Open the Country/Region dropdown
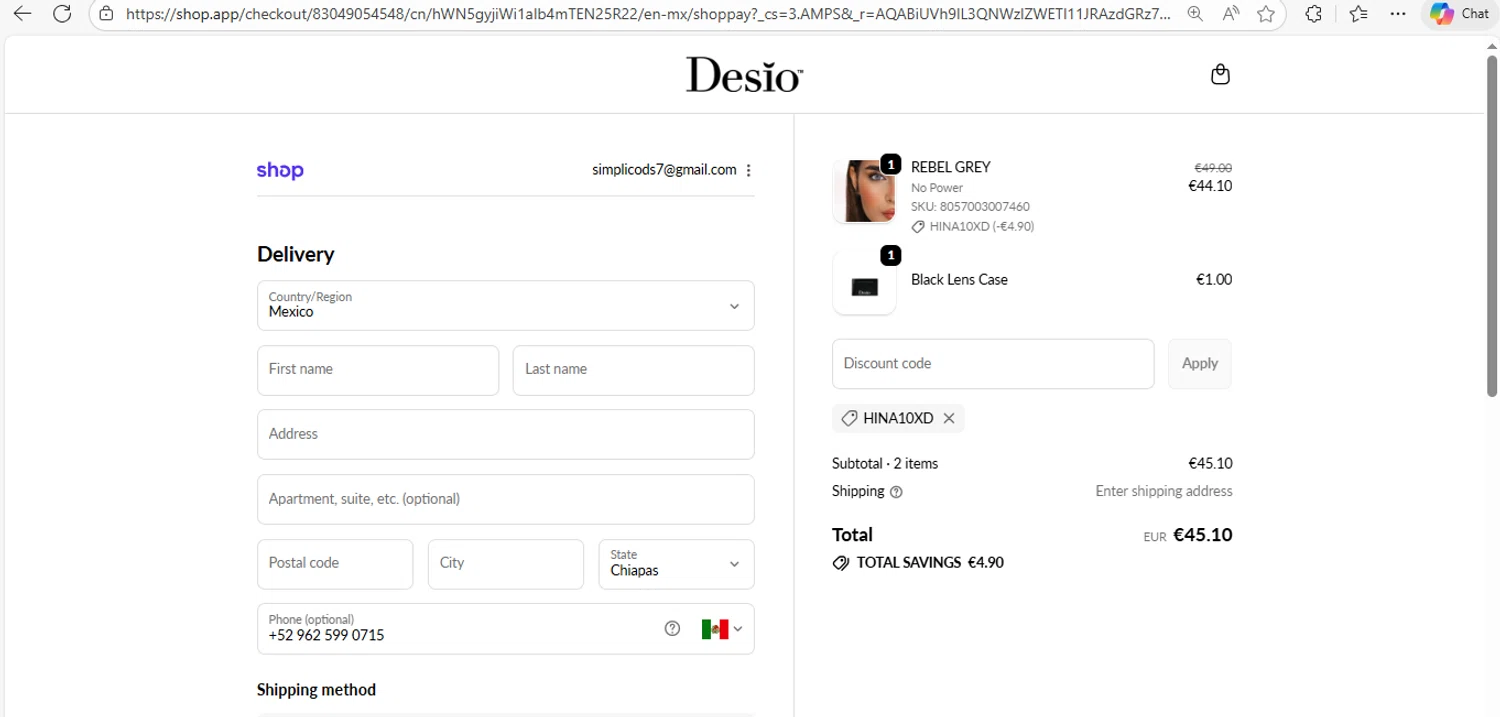1500x717 pixels. pos(506,305)
